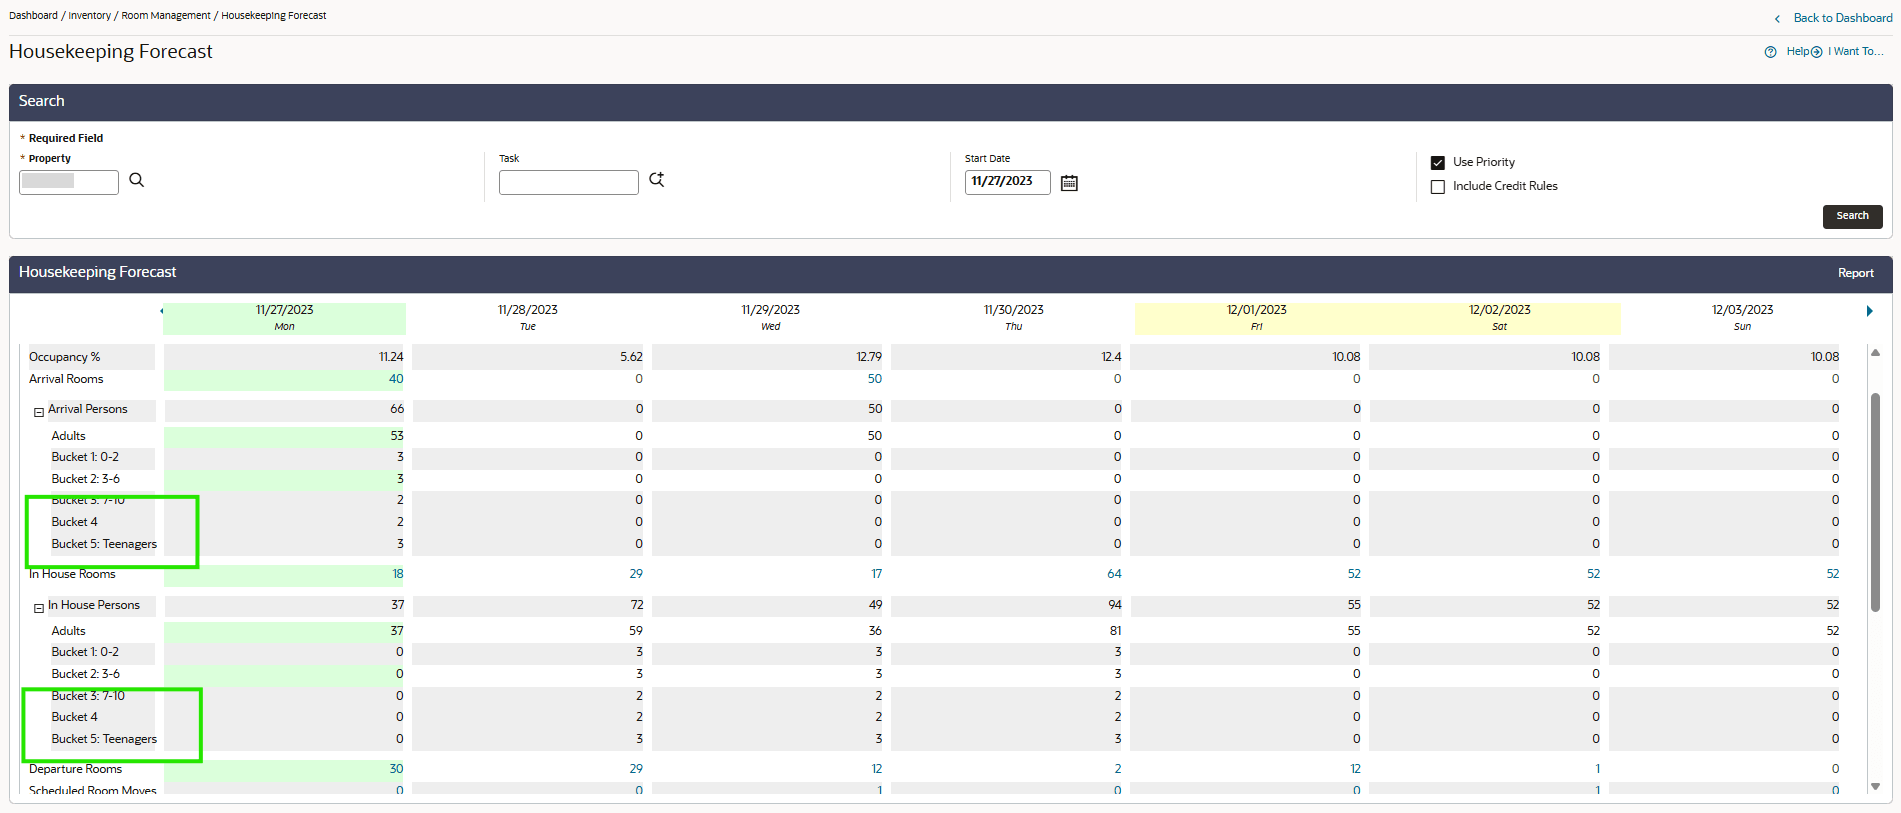Click vertical scrollbar thumb in forecast

(1875, 501)
